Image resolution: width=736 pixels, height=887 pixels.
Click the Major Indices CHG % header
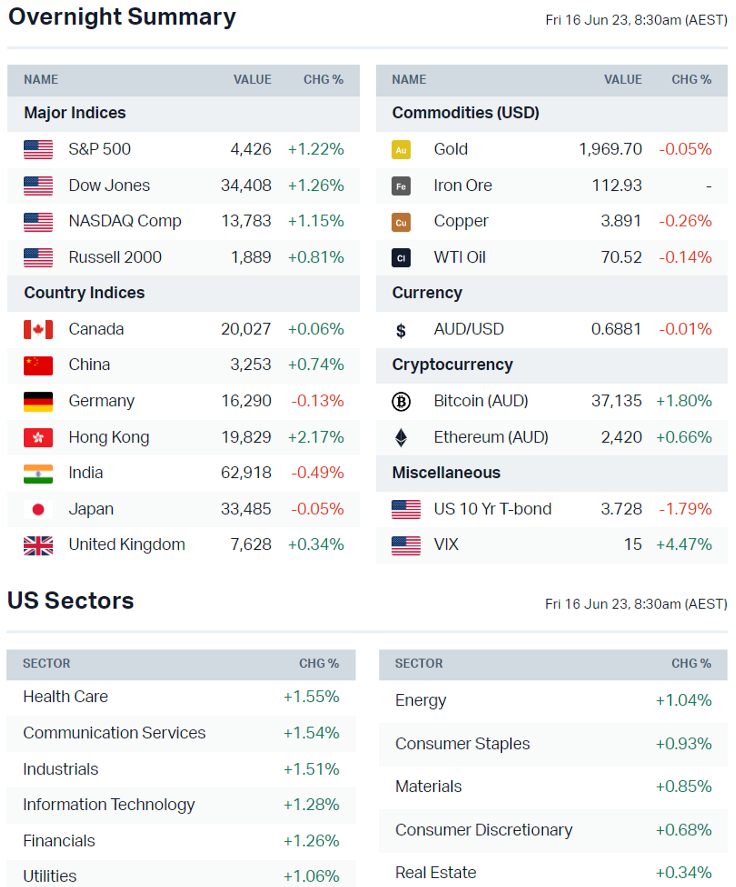323,80
